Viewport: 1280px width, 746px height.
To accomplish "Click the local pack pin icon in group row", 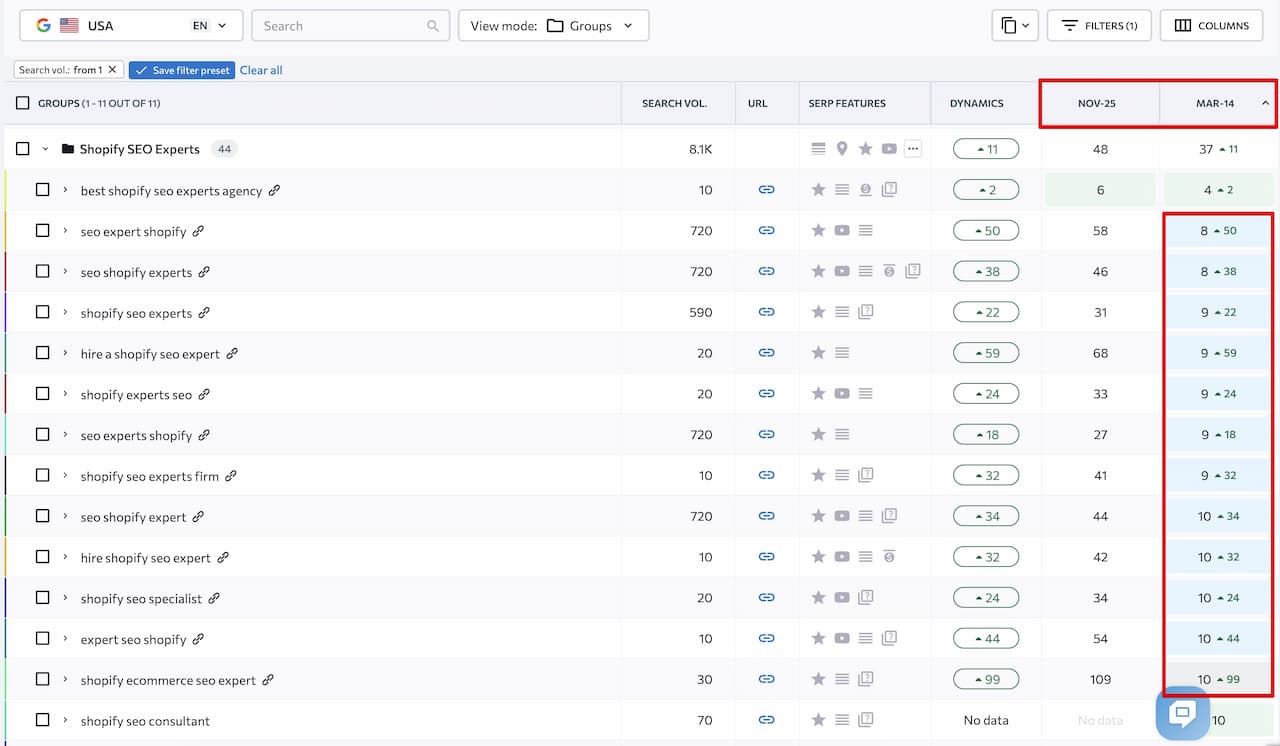I will coord(842,149).
